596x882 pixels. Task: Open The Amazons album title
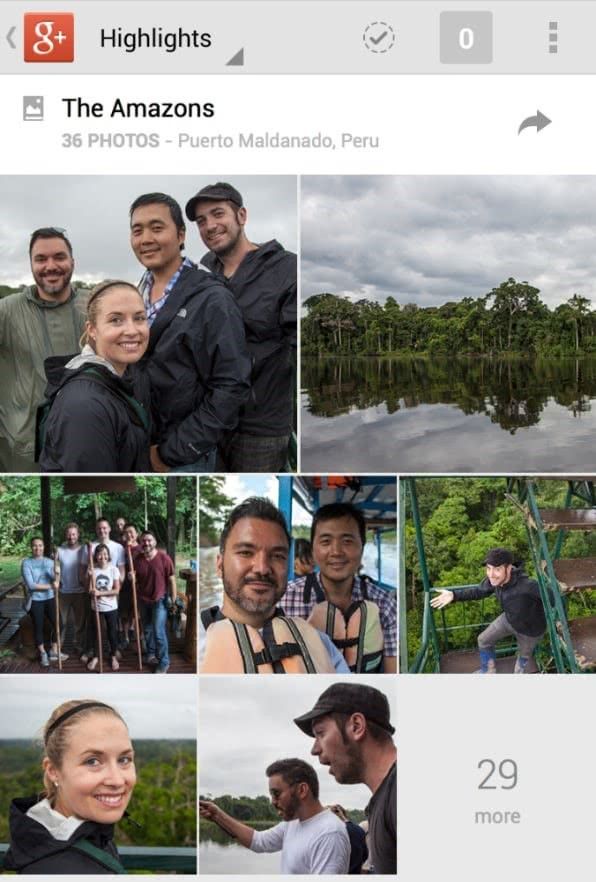pyautogui.click(x=138, y=108)
